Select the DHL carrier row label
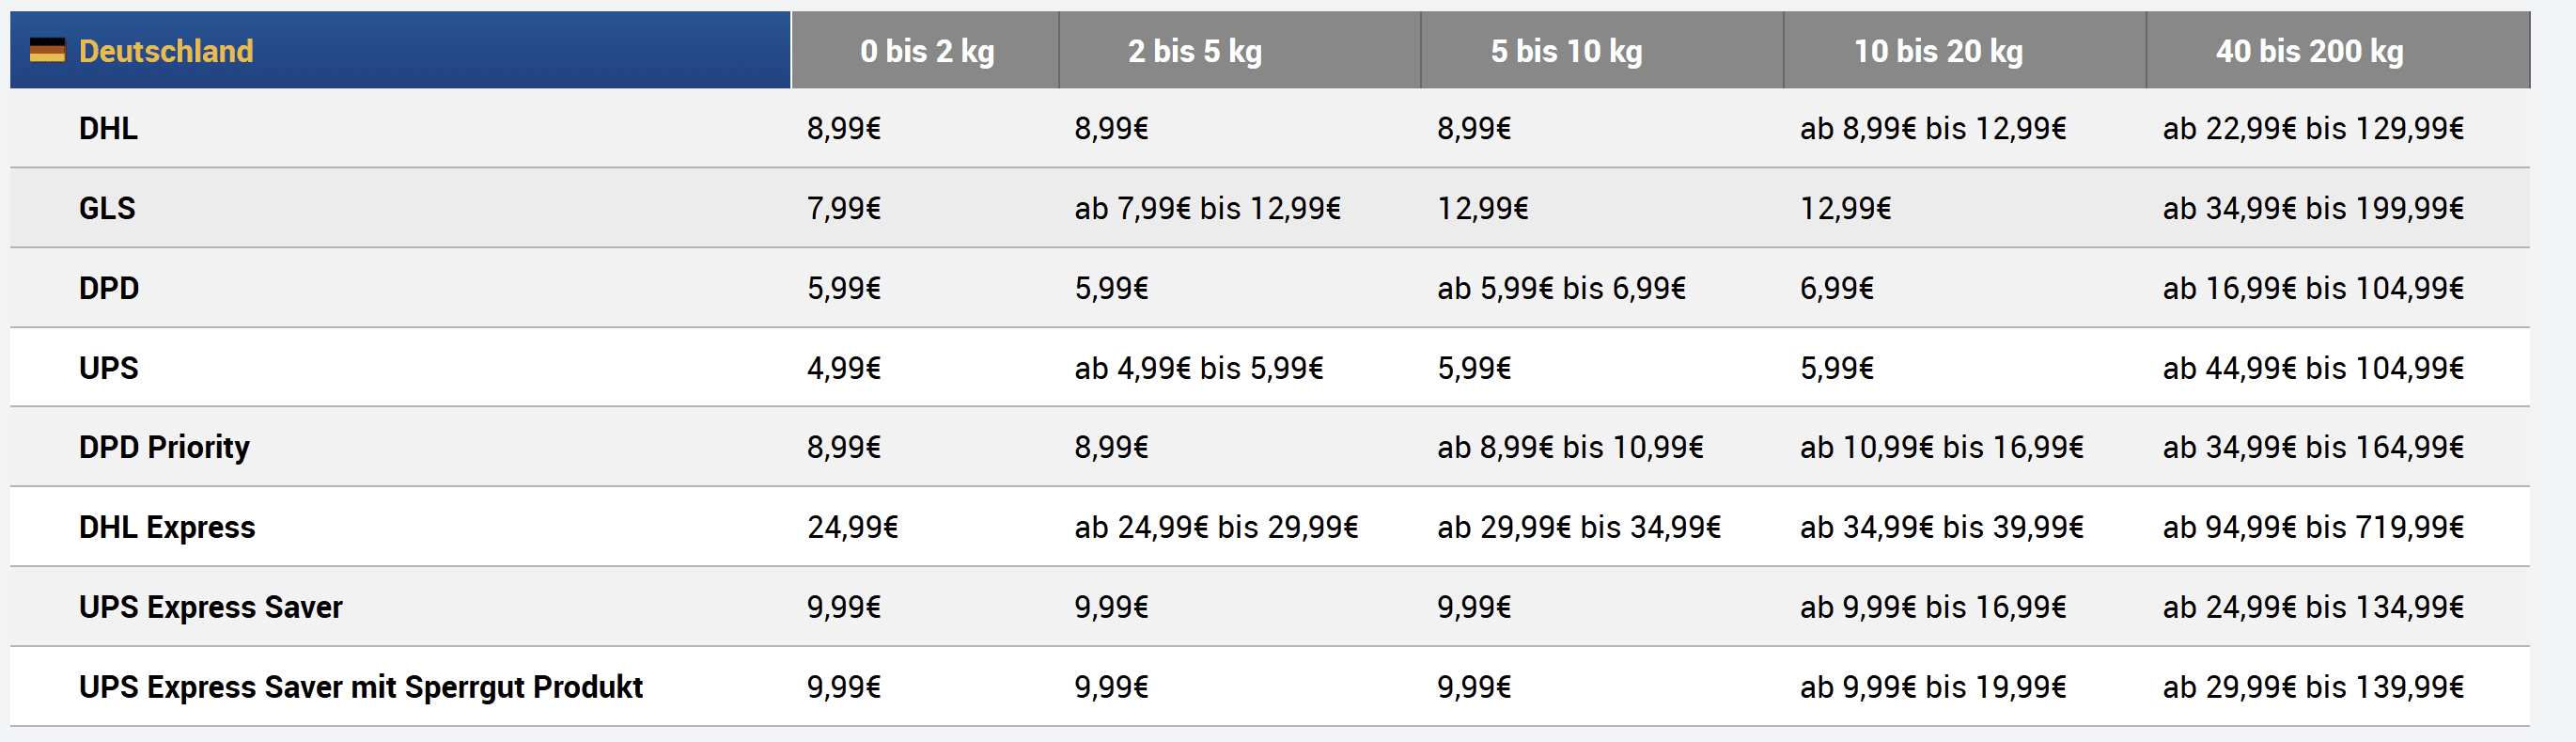This screenshot has height=742, width=2576. (108, 129)
